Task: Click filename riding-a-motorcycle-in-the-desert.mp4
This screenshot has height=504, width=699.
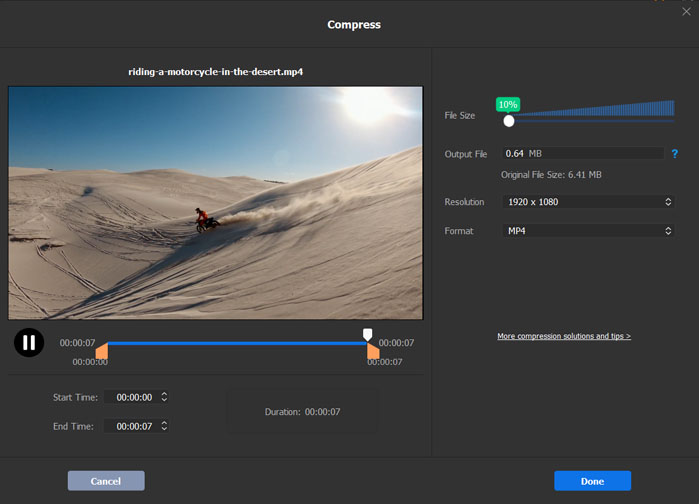Action: 216,72
